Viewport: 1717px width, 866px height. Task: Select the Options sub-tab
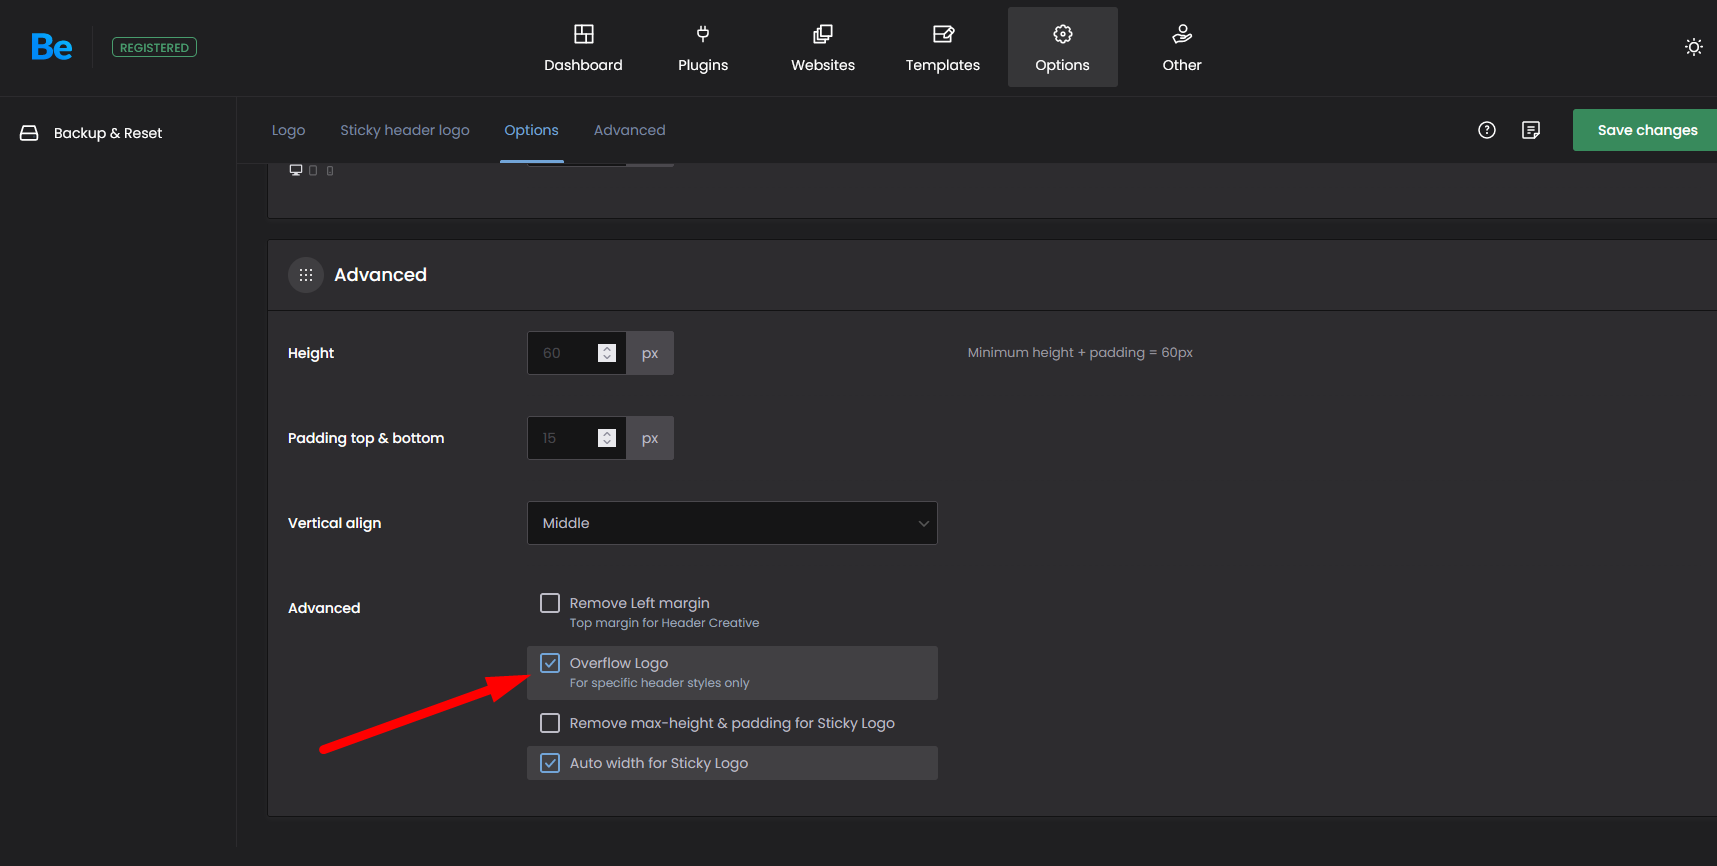coord(531,130)
